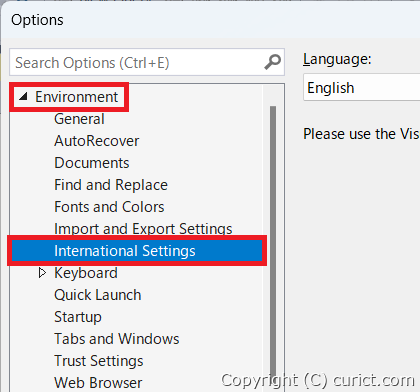Open the Keyboard settings page

[86, 273]
